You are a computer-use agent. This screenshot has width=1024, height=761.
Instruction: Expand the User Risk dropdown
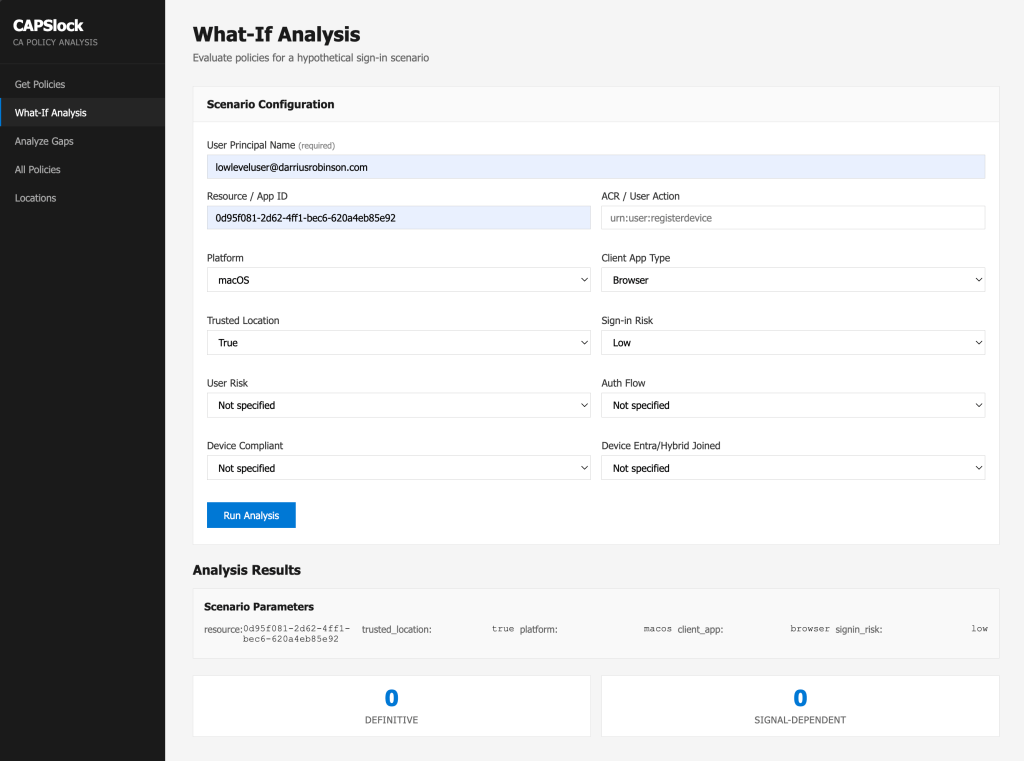(398, 405)
